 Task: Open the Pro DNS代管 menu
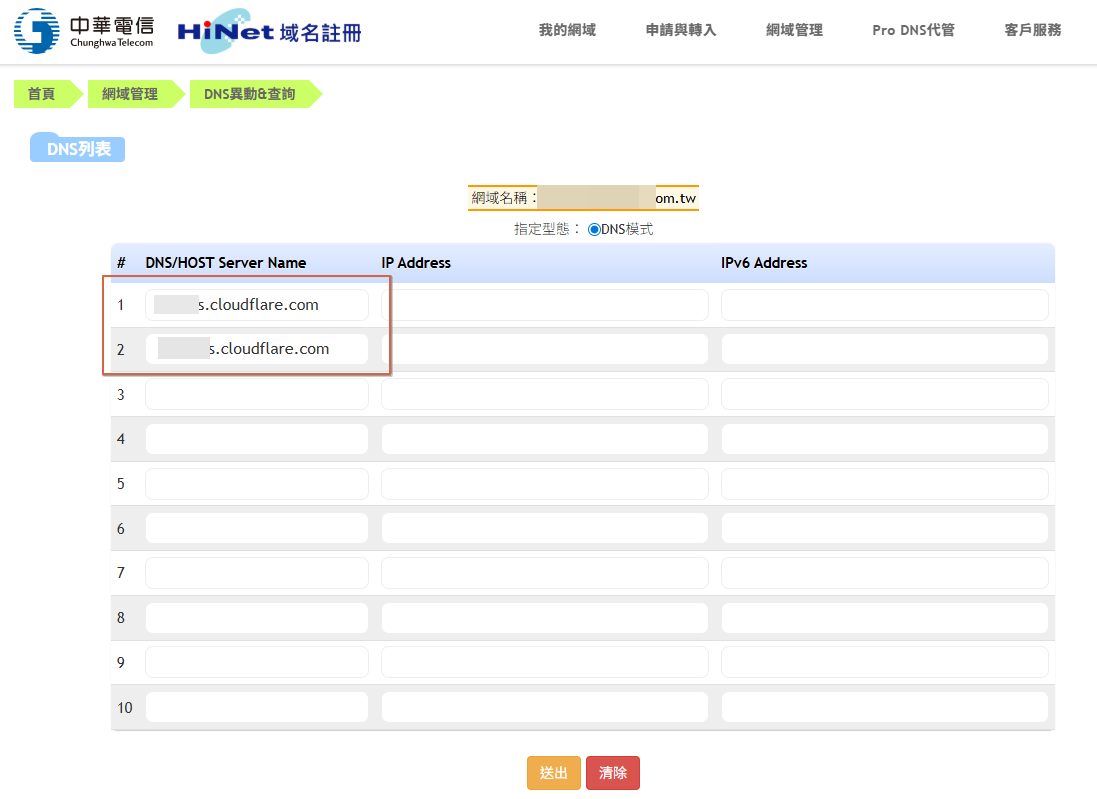click(x=913, y=30)
